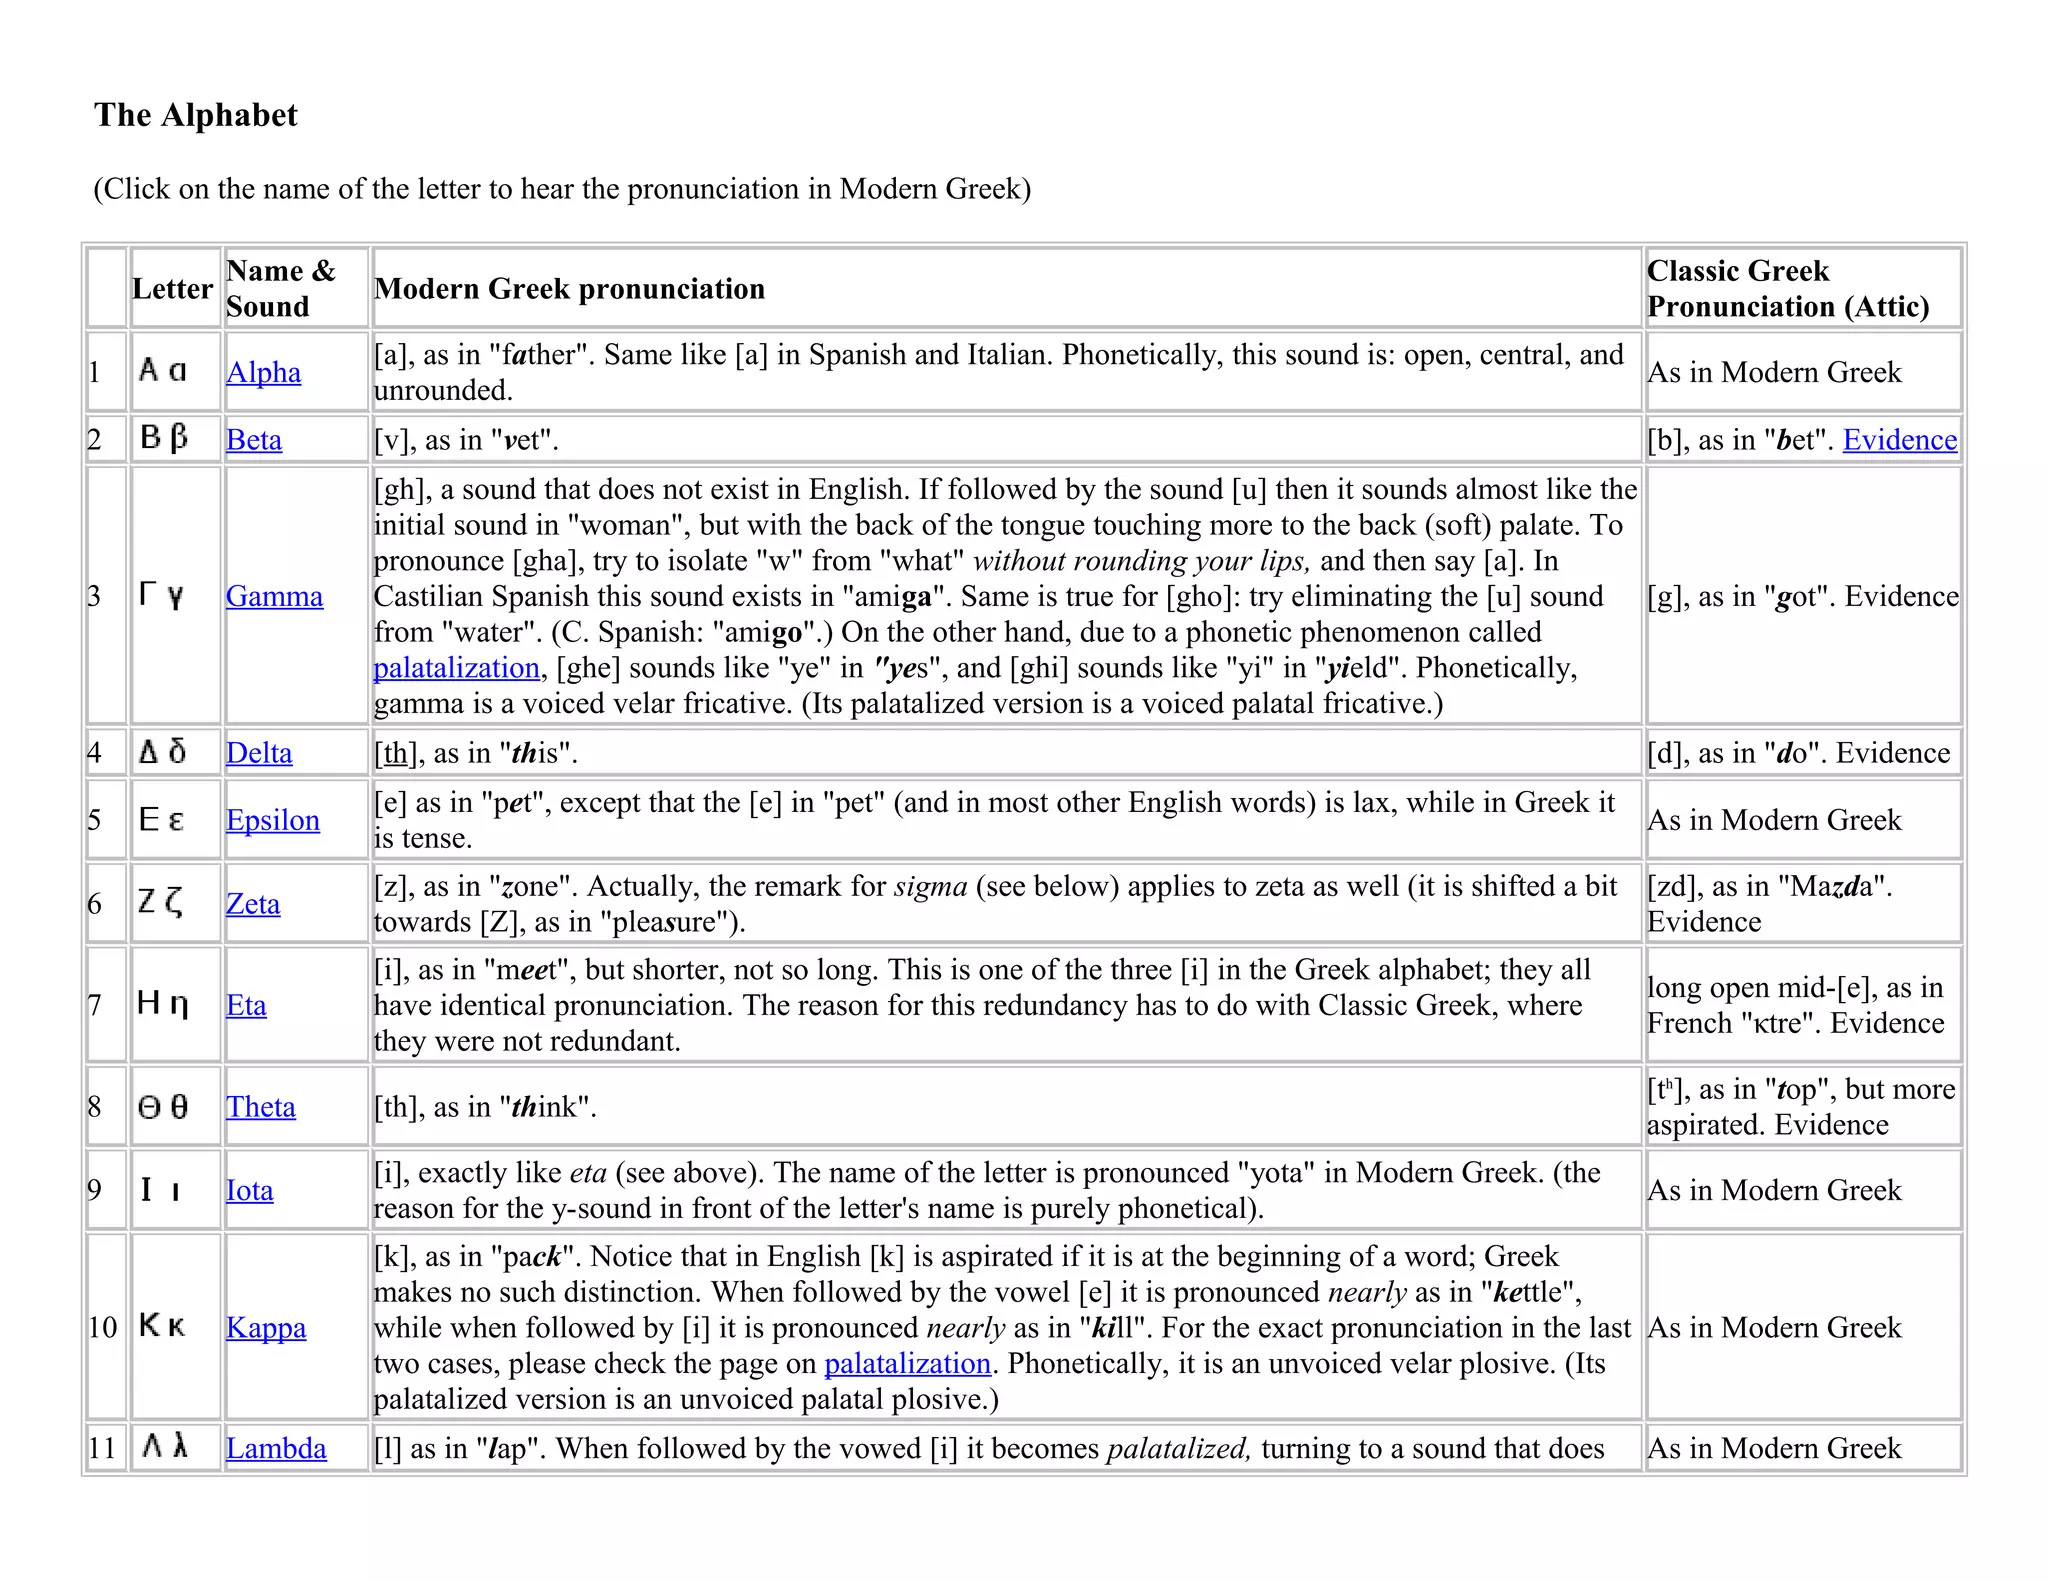Click the Greek letter Ζ ζ glyph image

tap(161, 902)
